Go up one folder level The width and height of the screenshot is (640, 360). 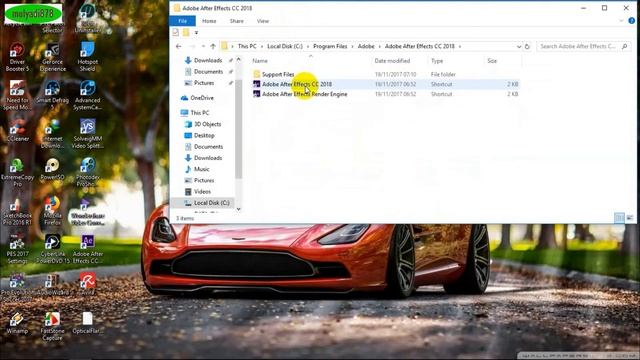coord(213,47)
